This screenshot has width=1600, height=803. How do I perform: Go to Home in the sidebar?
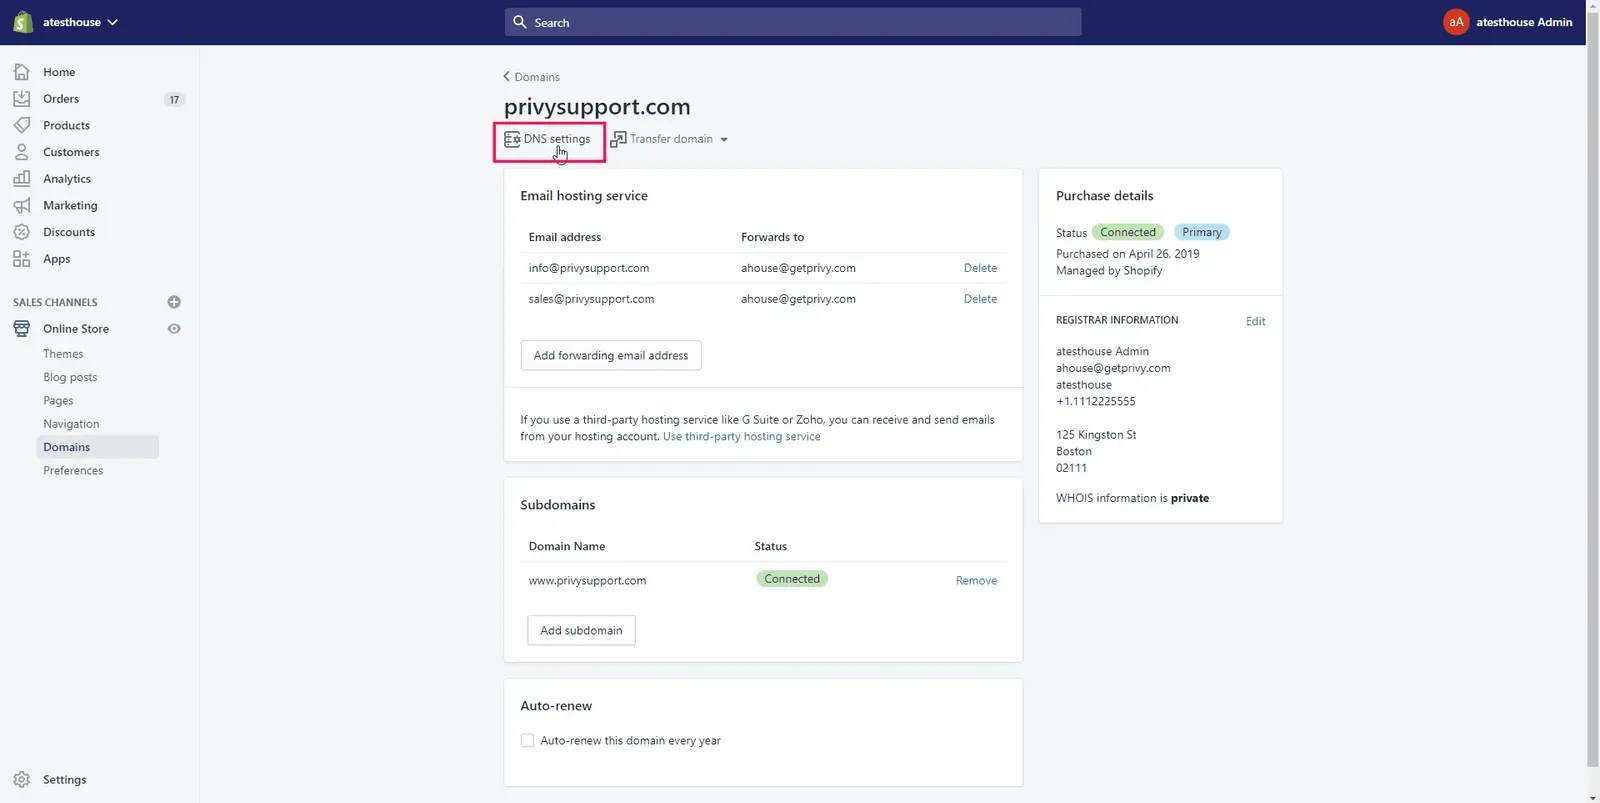(59, 72)
